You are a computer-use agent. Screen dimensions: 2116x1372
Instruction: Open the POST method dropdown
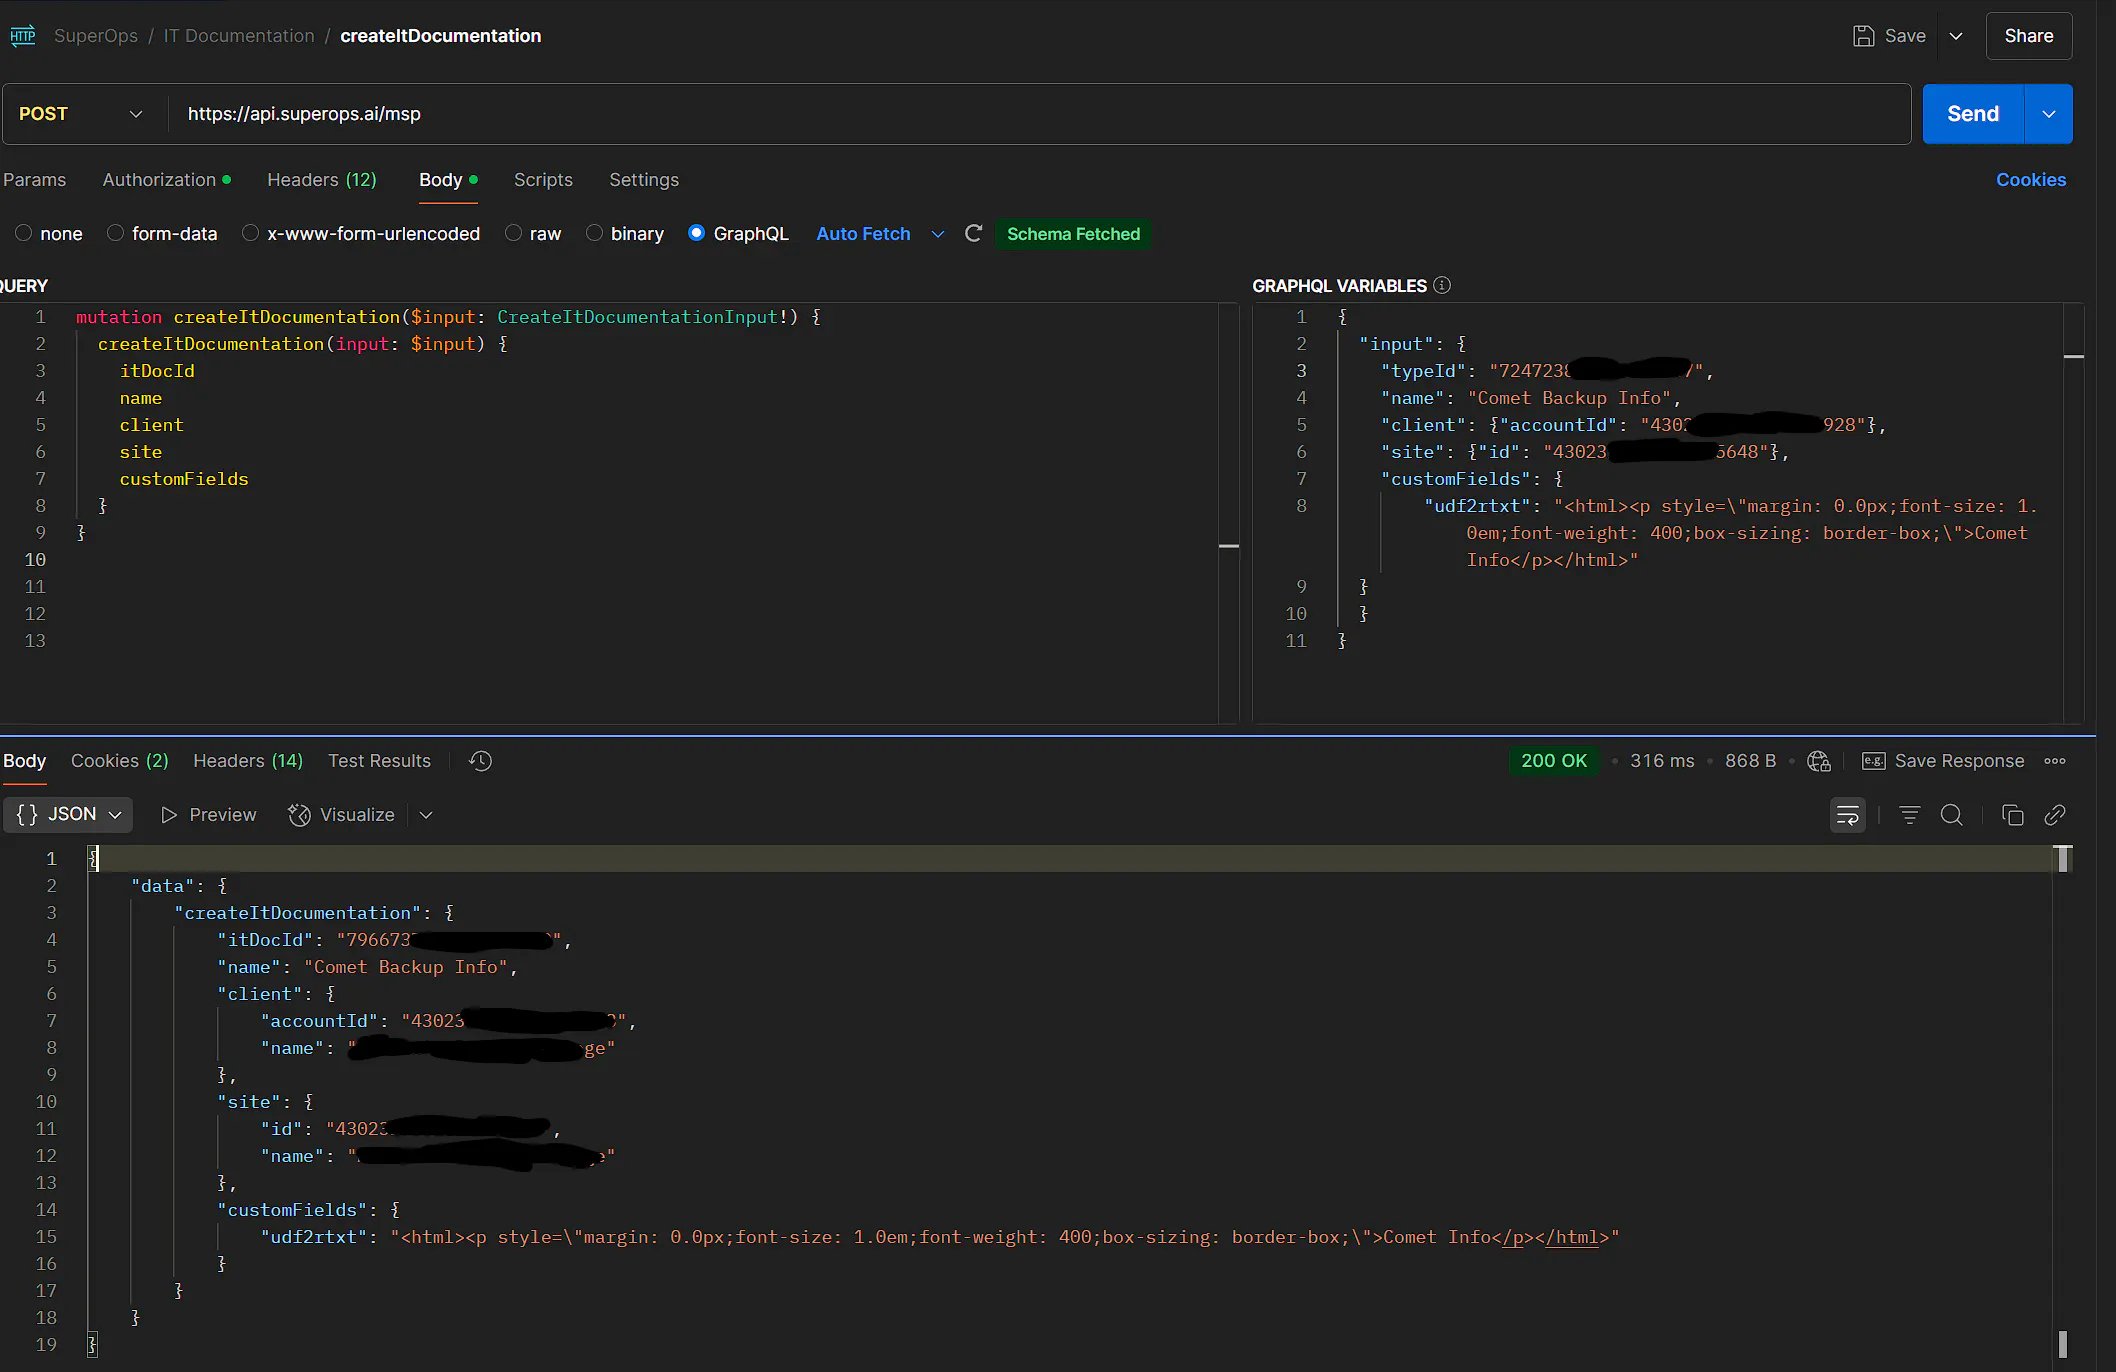pyautogui.click(x=84, y=114)
